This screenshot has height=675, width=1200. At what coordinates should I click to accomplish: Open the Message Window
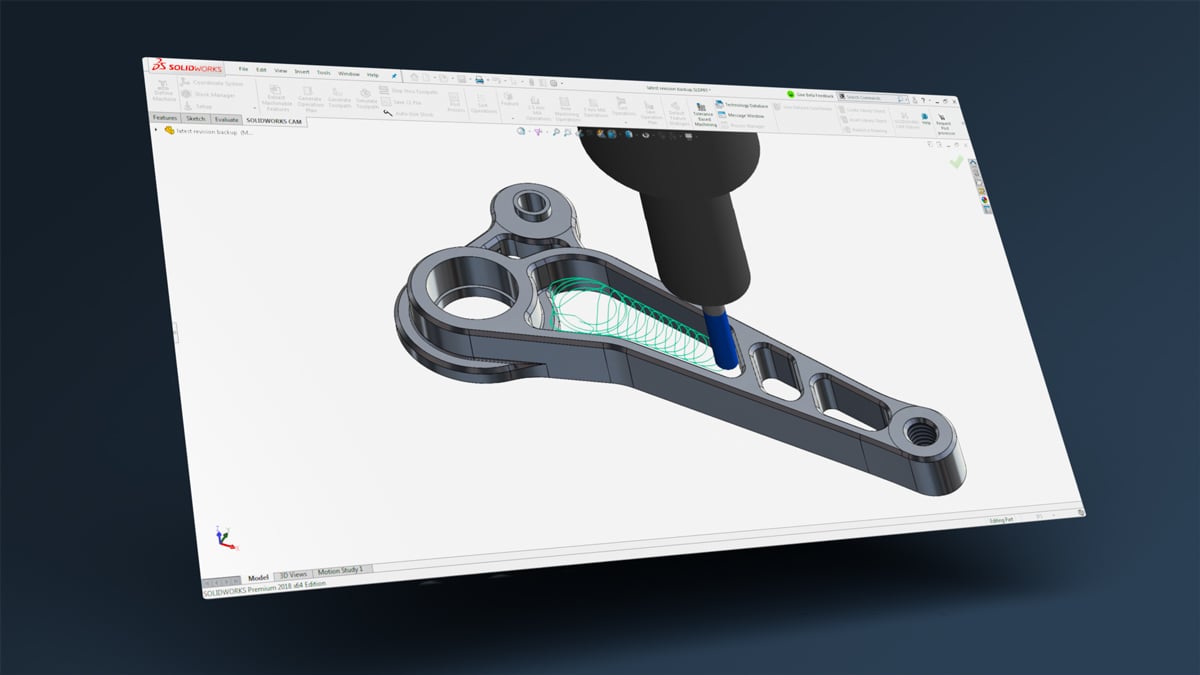click(x=744, y=116)
